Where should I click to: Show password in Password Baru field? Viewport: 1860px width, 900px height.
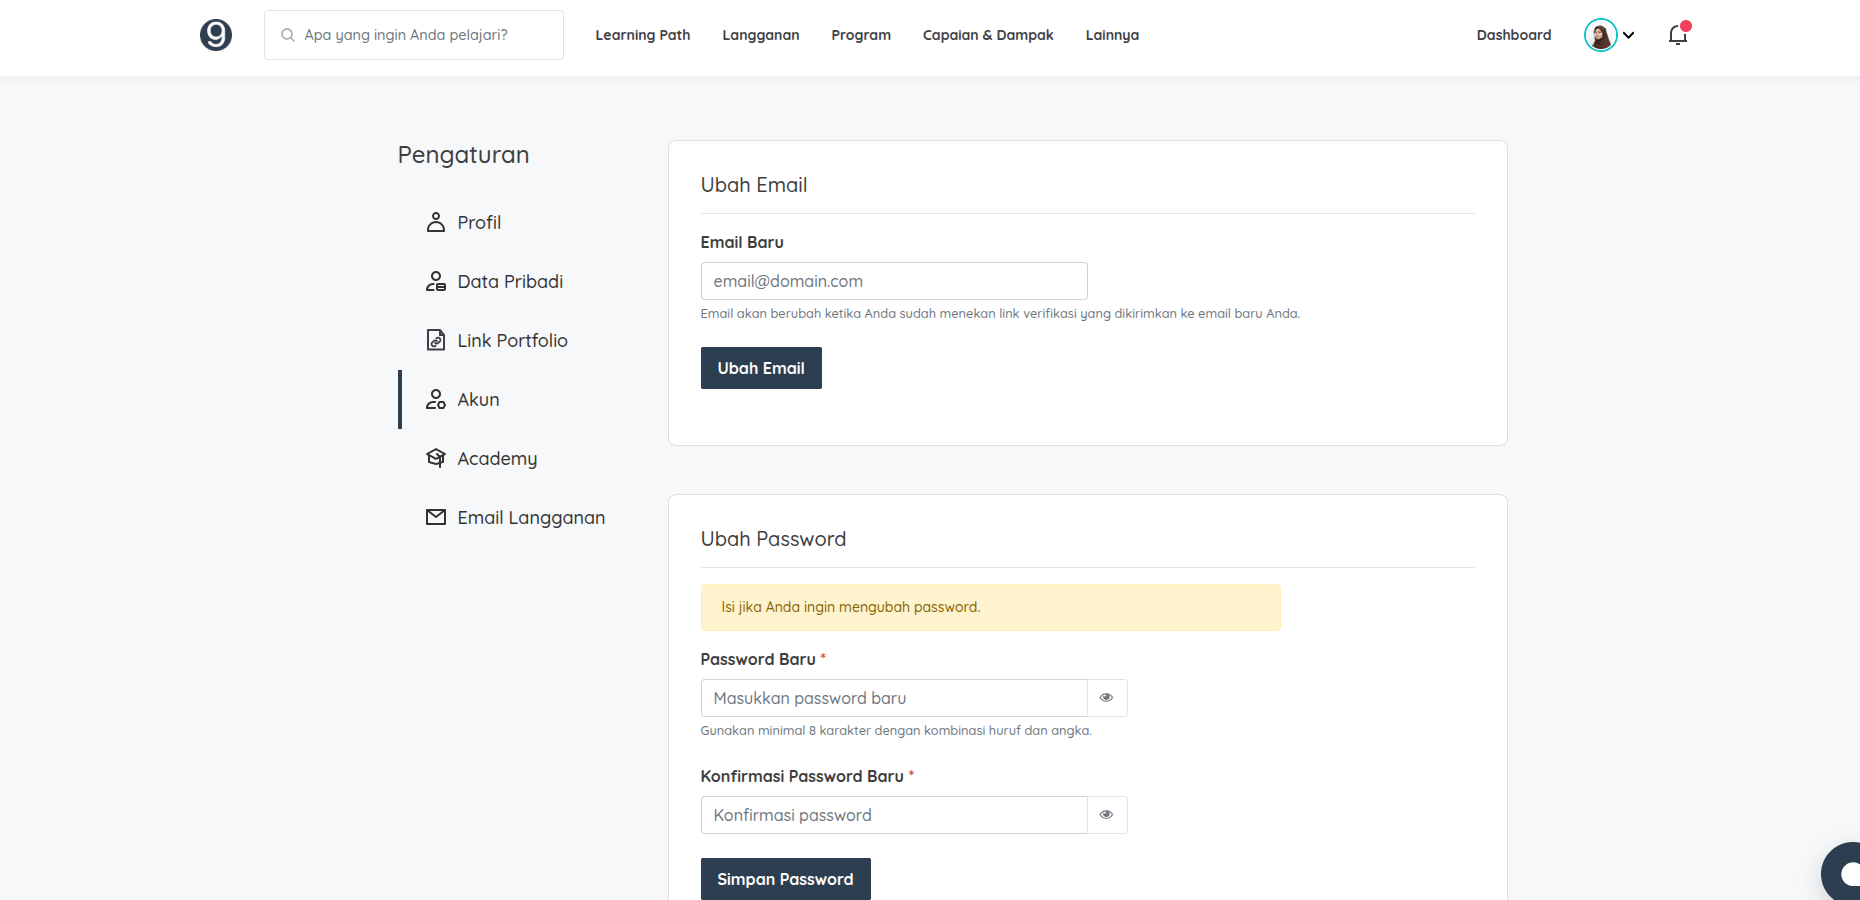click(x=1106, y=698)
